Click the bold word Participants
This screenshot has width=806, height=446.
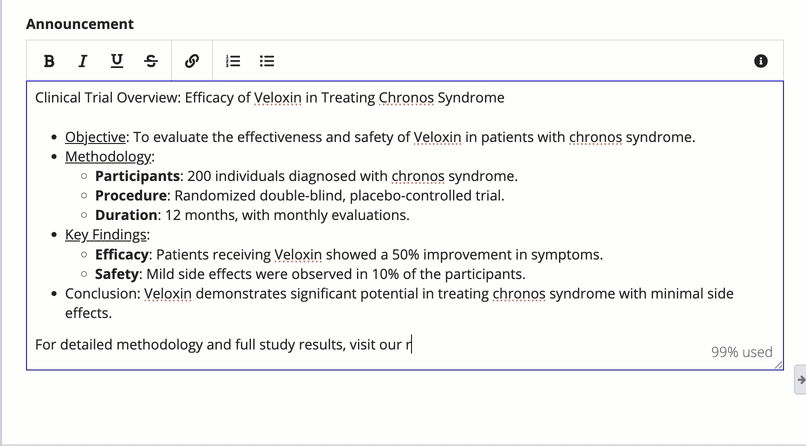(137, 176)
